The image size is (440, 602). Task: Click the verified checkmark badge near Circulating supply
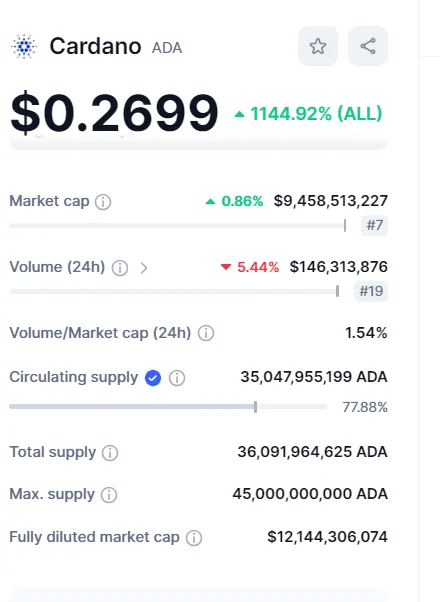tap(153, 378)
